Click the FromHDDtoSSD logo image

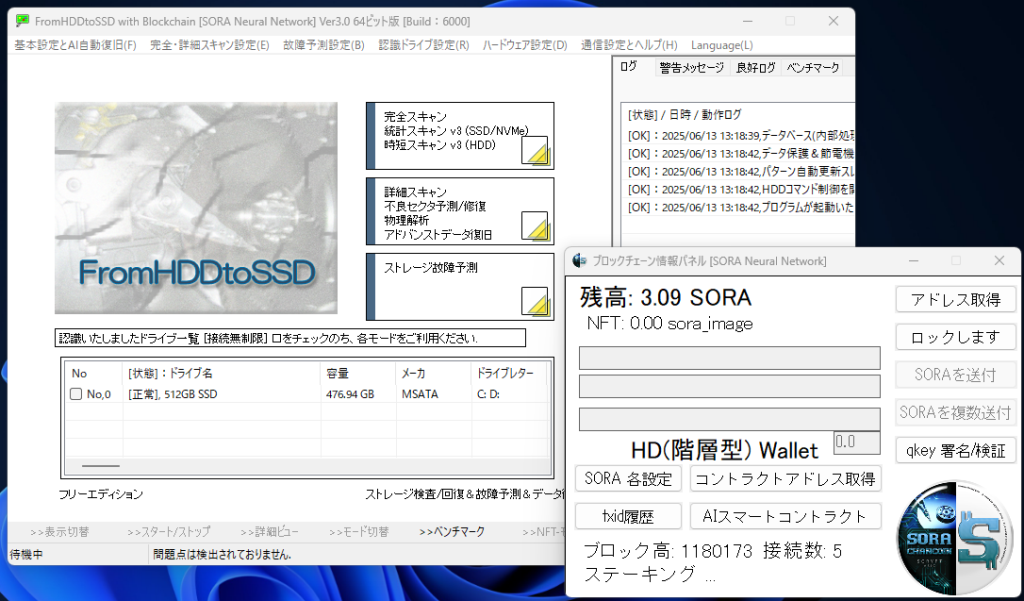tap(196, 208)
